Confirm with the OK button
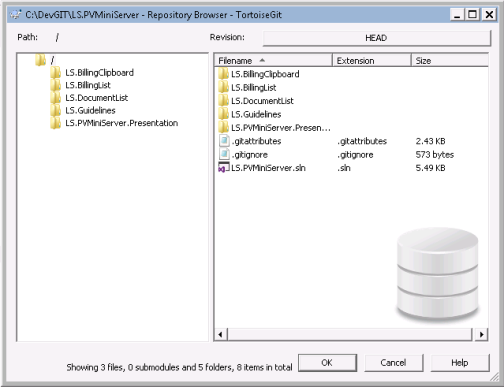Image resolution: width=504 pixels, height=387 pixels. [327, 363]
